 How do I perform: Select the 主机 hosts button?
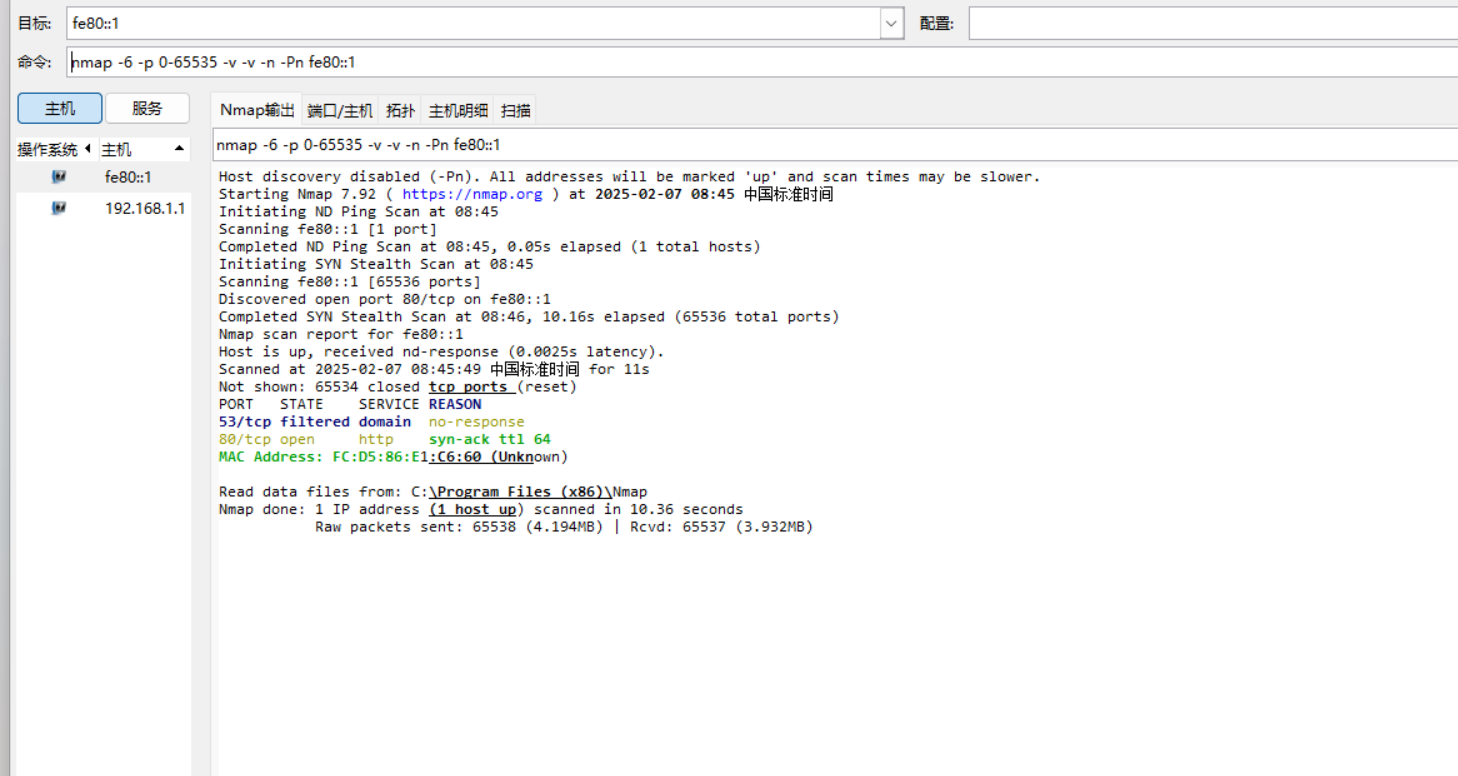click(x=60, y=108)
